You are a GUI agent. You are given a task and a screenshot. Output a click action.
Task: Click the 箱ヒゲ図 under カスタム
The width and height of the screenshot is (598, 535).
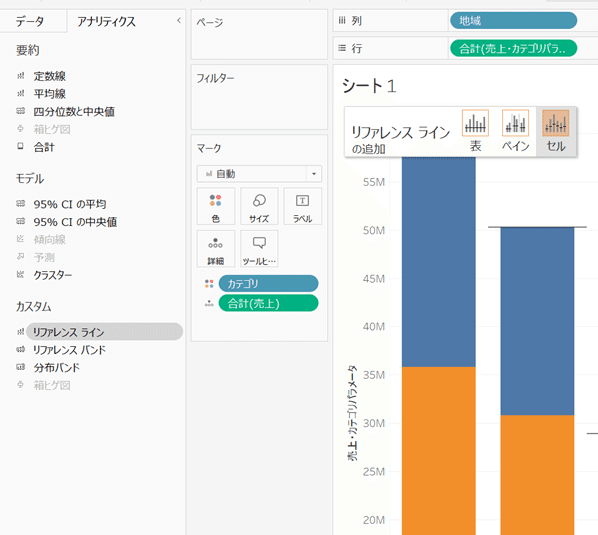(x=52, y=385)
